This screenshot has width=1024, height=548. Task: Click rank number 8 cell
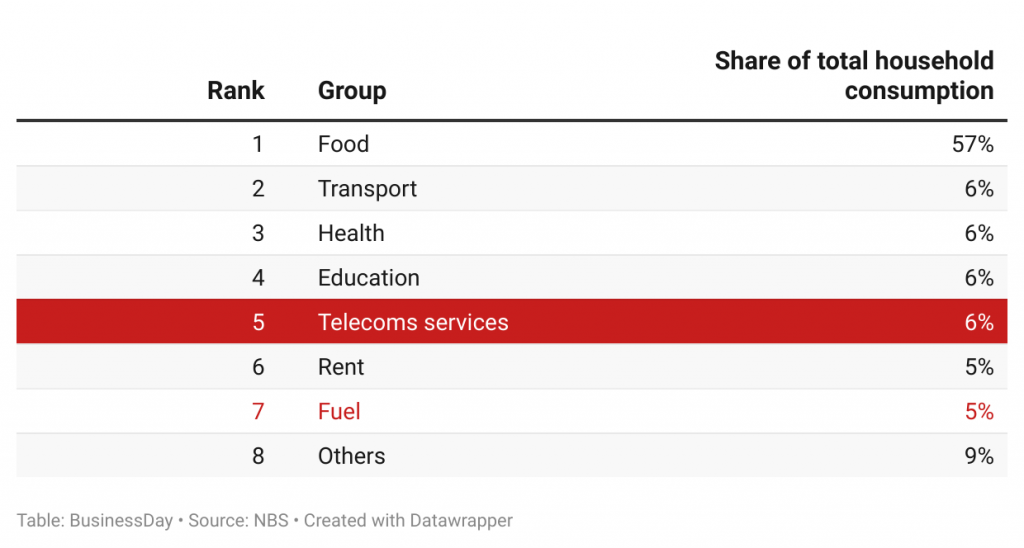(x=258, y=456)
